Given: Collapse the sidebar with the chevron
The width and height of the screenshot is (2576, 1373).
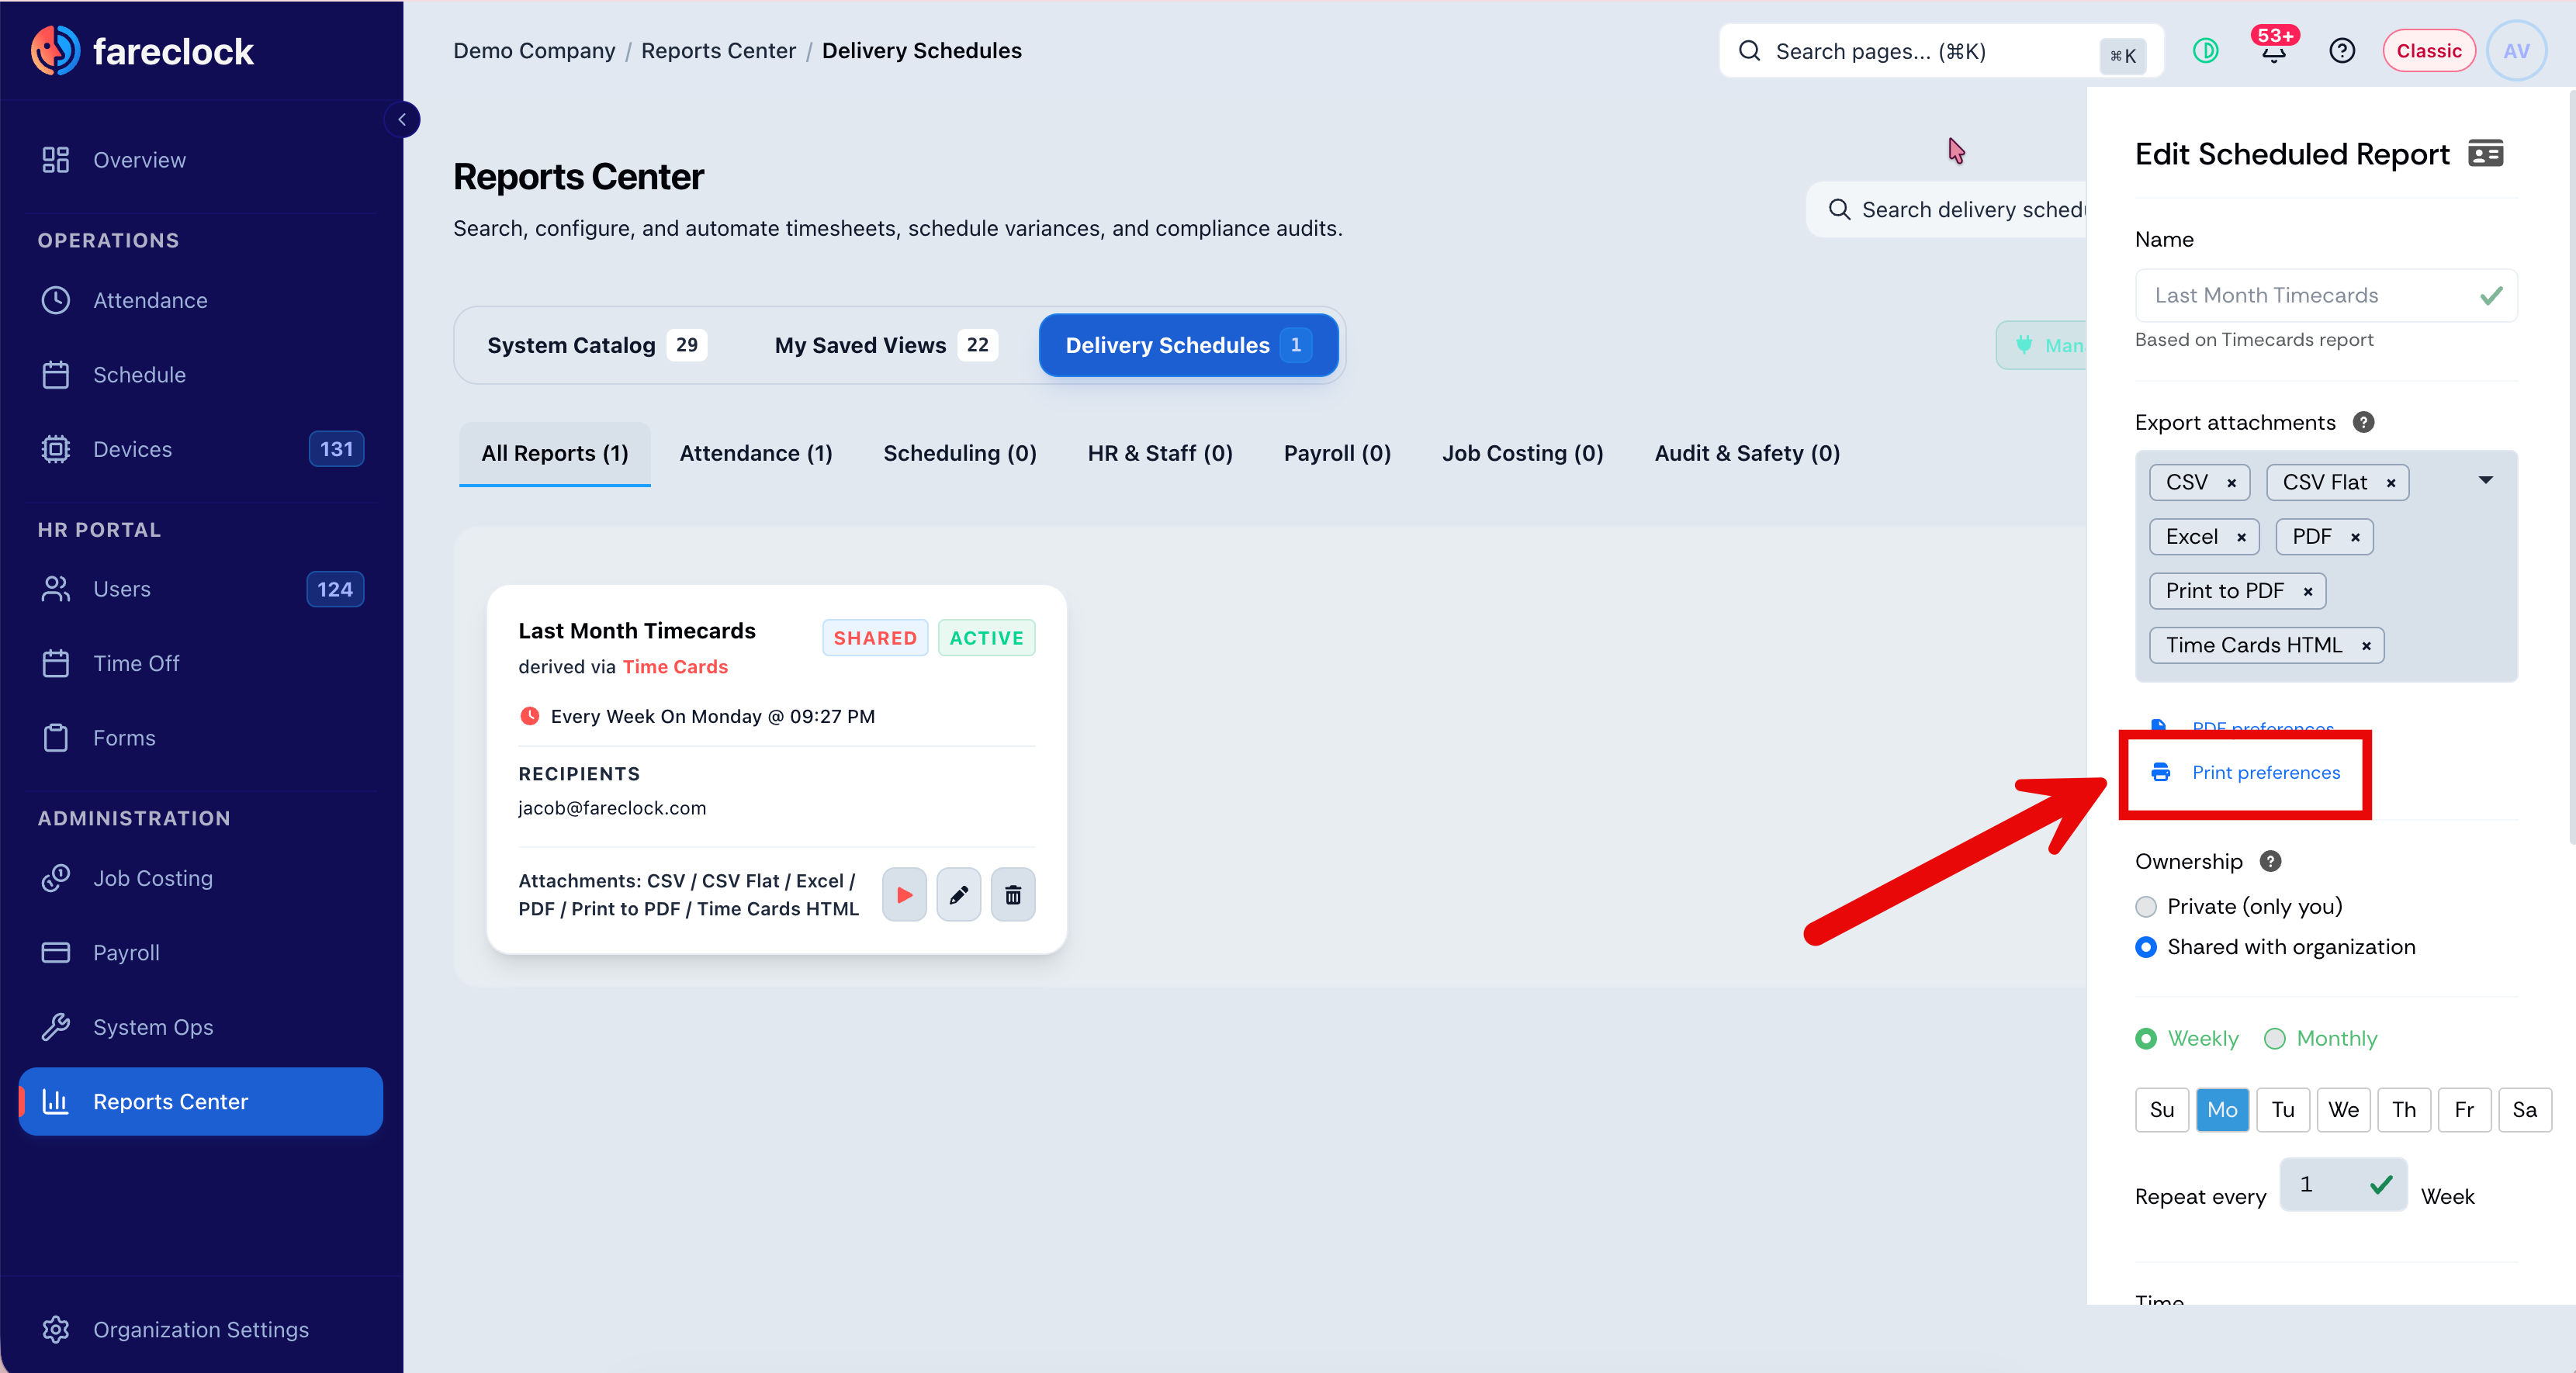Looking at the screenshot, I should coord(402,119).
